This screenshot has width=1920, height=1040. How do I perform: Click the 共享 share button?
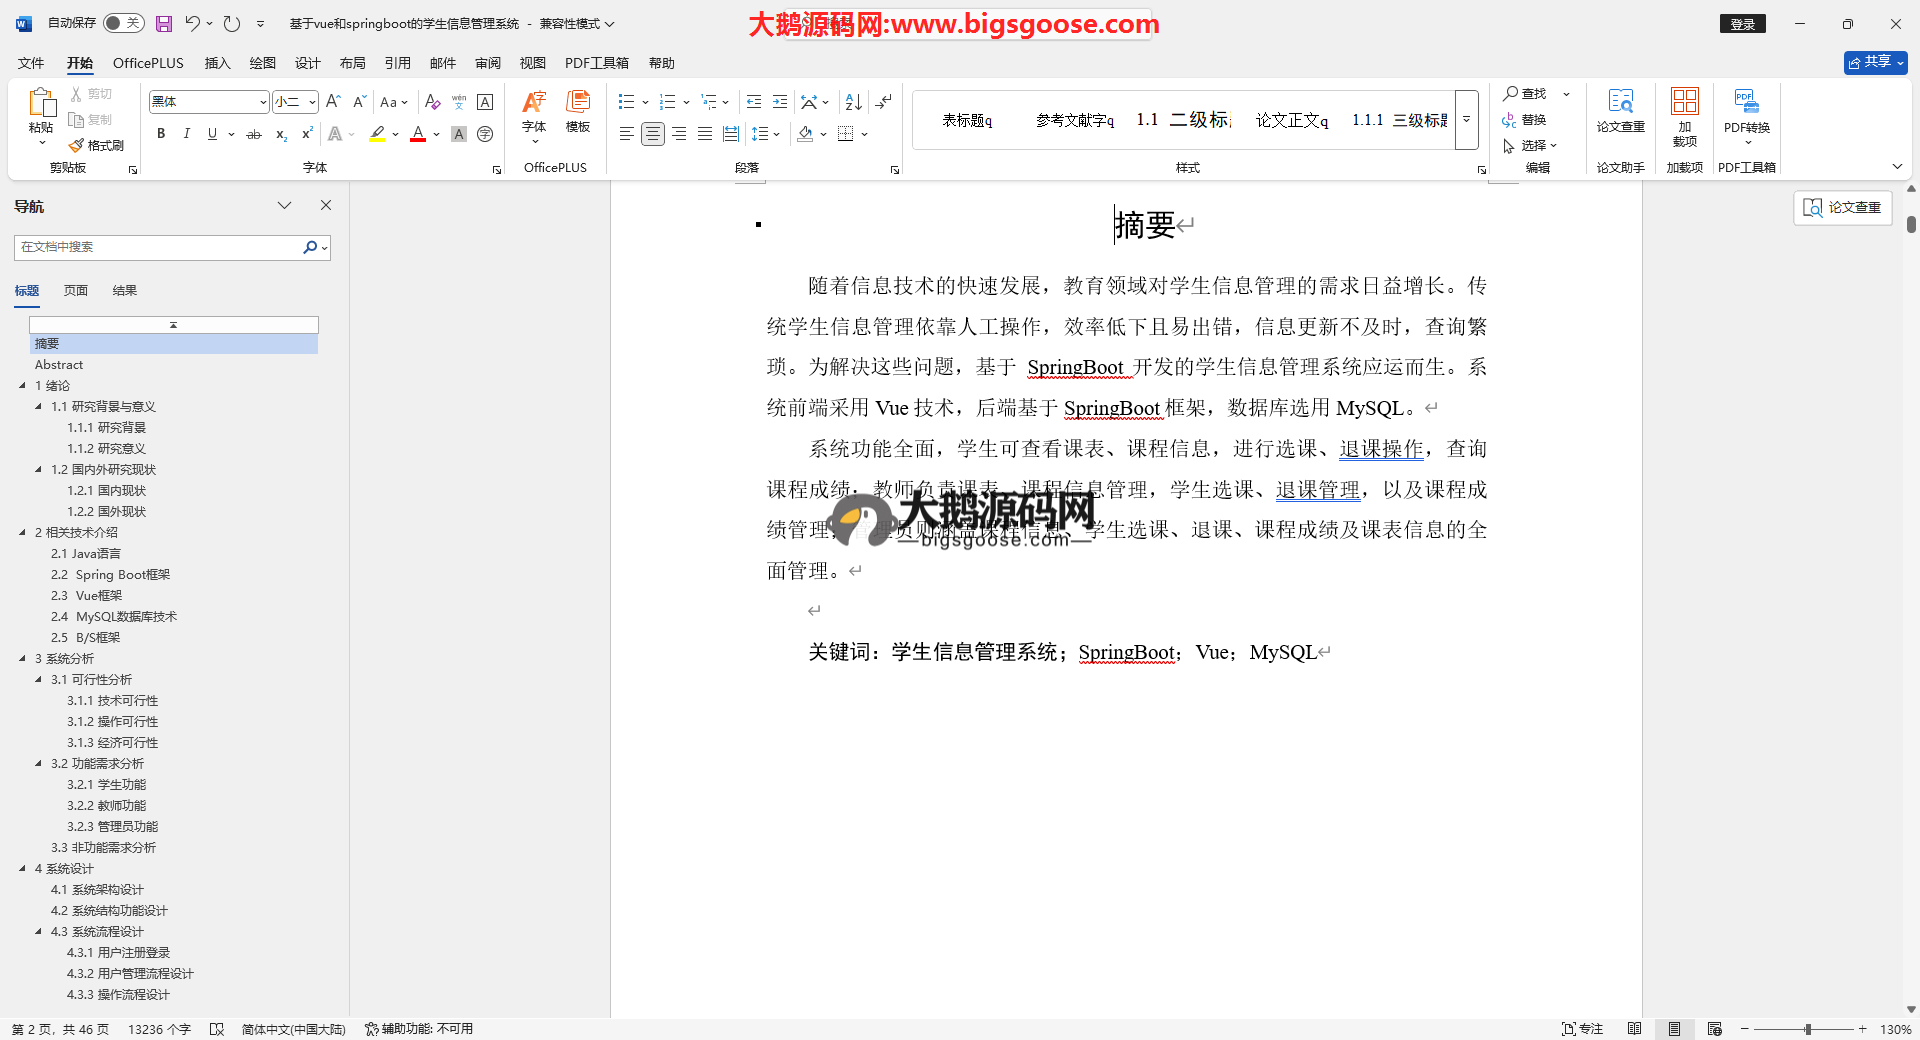(x=1875, y=62)
